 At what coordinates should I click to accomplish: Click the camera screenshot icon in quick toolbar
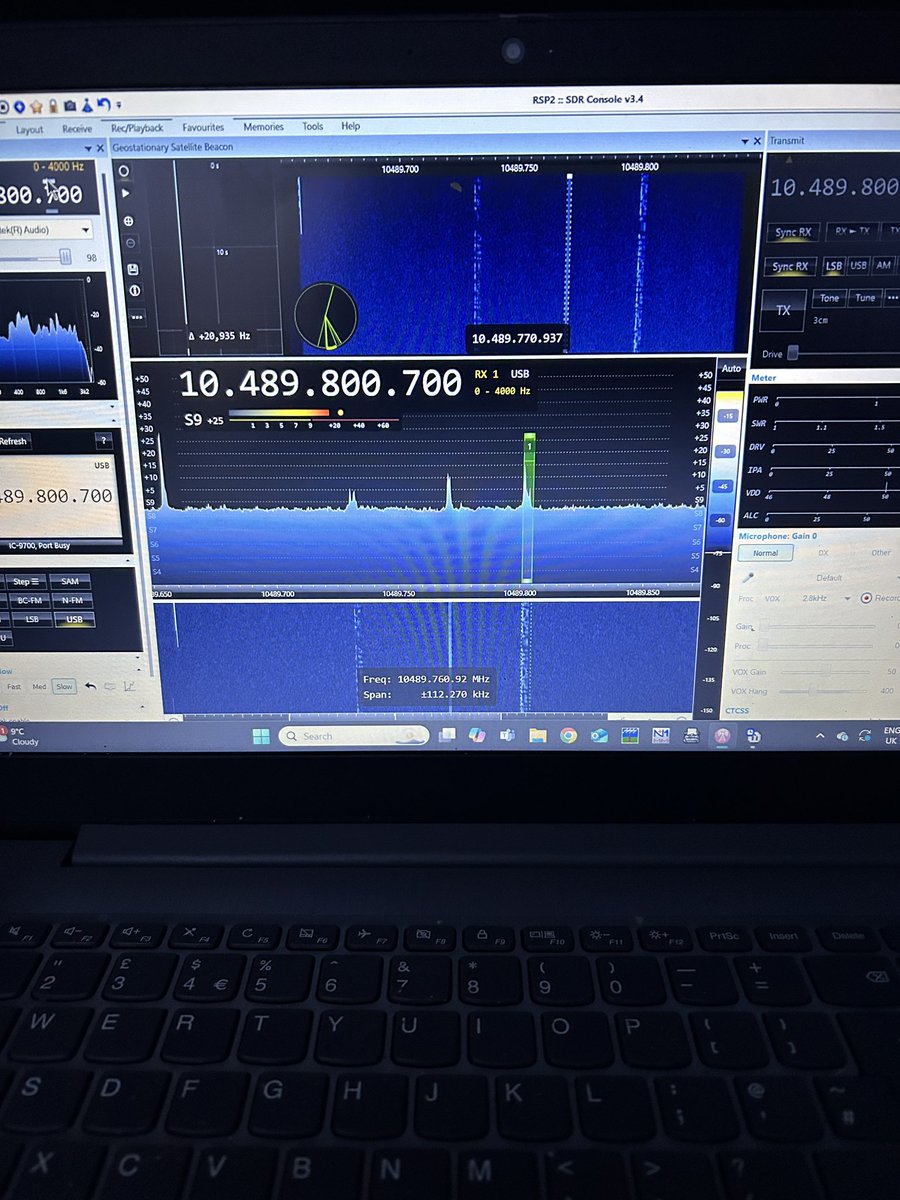70,106
